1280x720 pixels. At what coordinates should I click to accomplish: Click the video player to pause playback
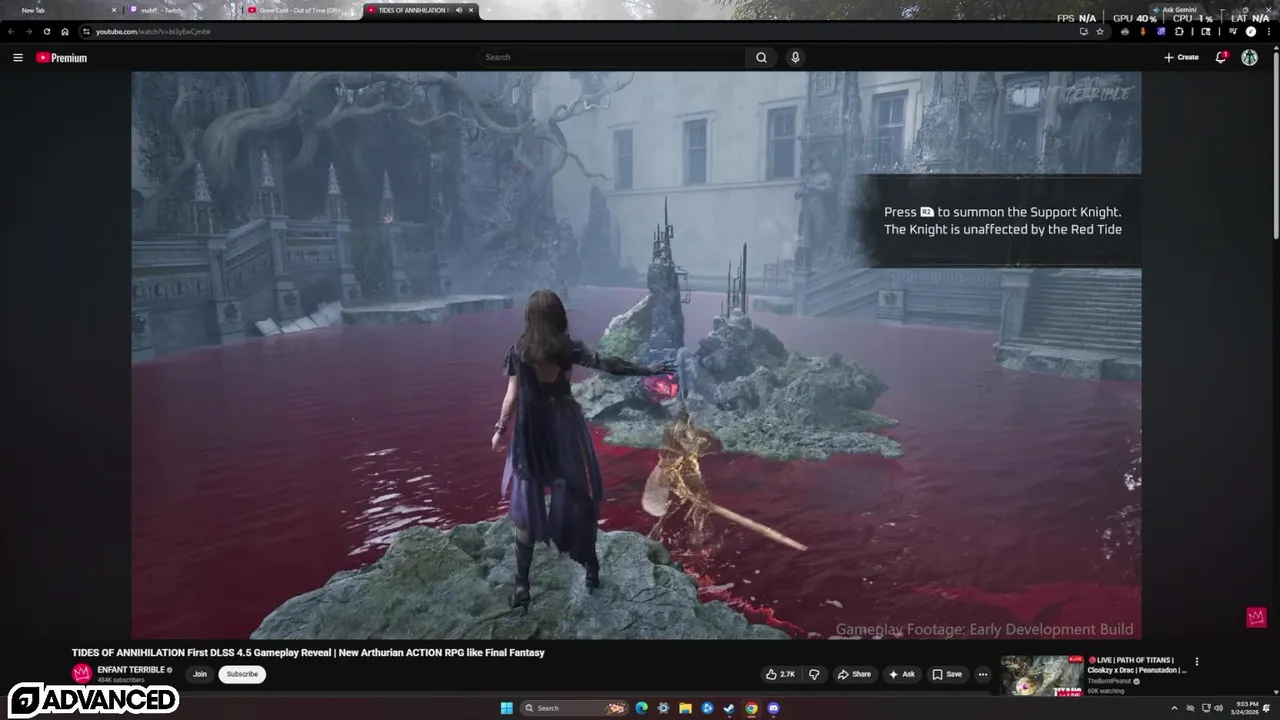(x=636, y=355)
